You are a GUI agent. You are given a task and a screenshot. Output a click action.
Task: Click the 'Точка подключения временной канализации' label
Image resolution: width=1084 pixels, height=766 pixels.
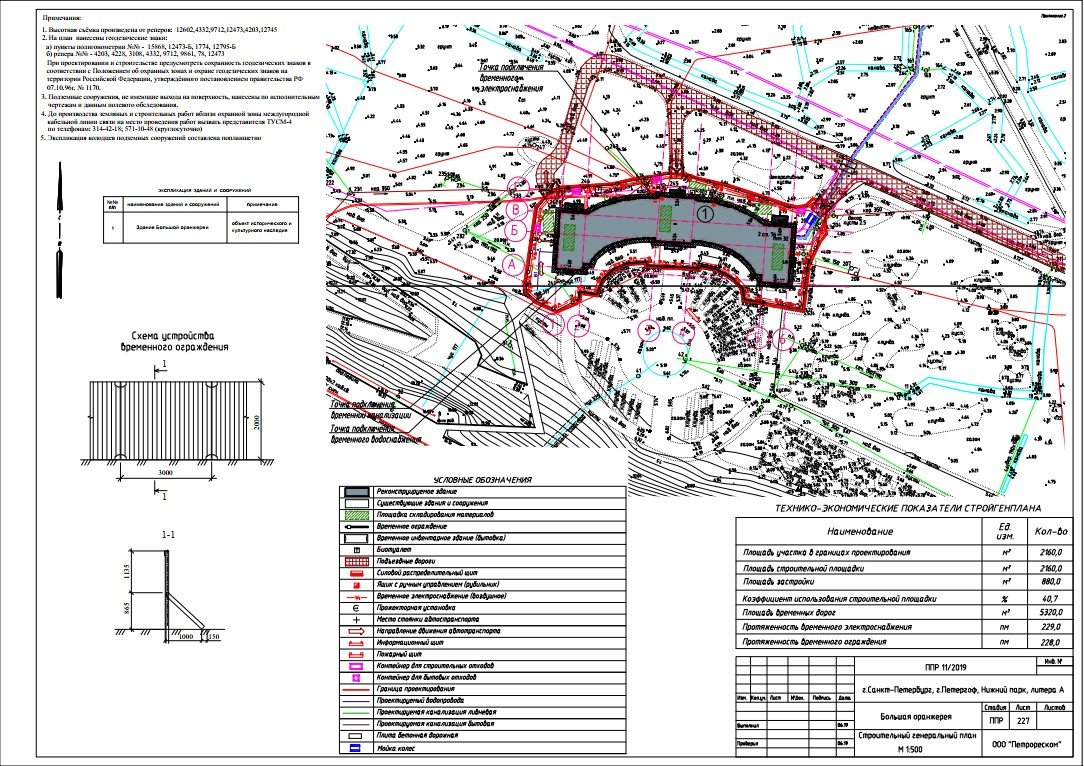coord(371,410)
